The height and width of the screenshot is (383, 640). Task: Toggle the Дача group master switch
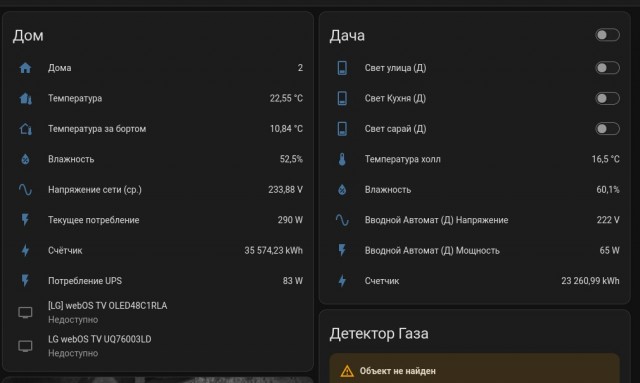pyautogui.click(x=607, y=35)
